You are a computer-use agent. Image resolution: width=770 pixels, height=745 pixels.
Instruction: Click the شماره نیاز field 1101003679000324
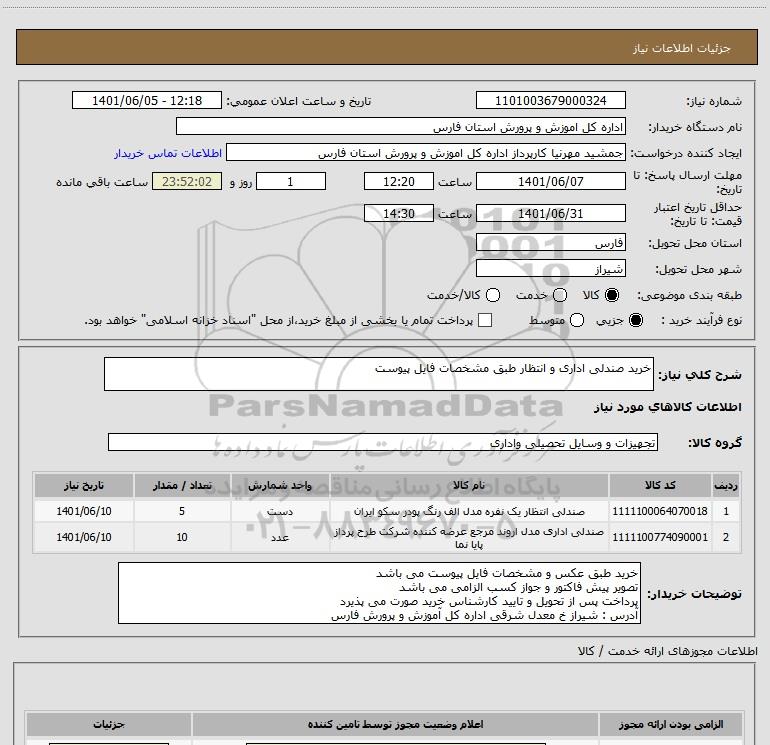point(550,100)
